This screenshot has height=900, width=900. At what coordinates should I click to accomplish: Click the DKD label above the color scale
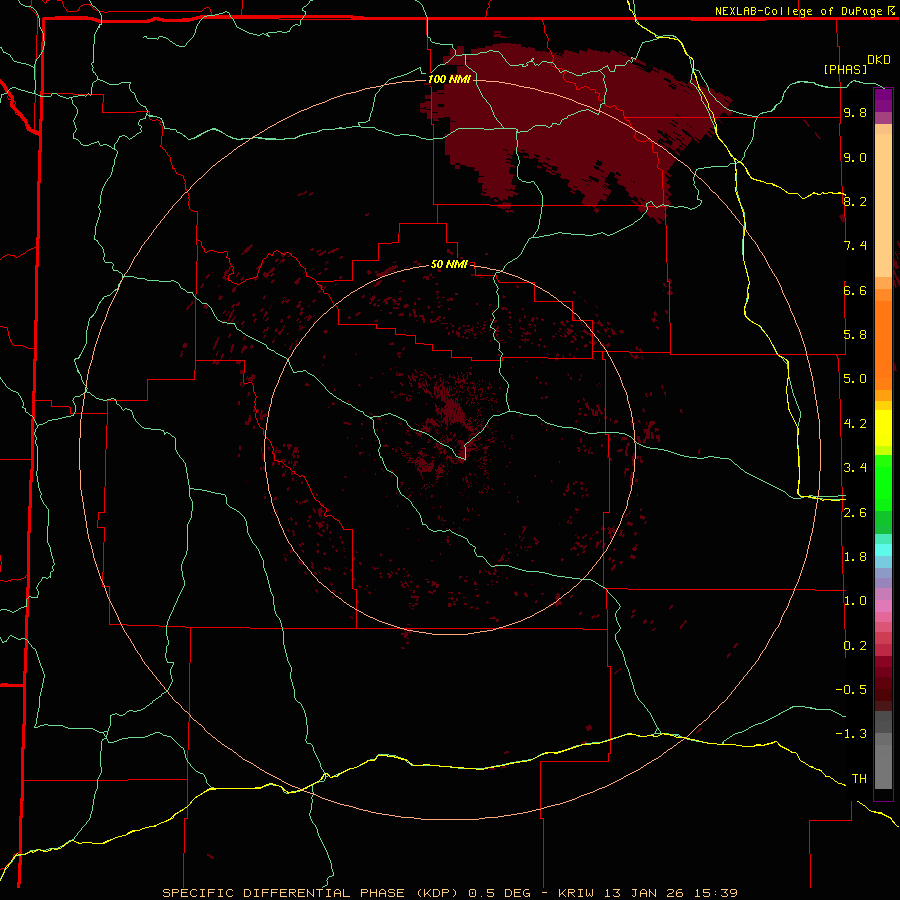[879, 60]
